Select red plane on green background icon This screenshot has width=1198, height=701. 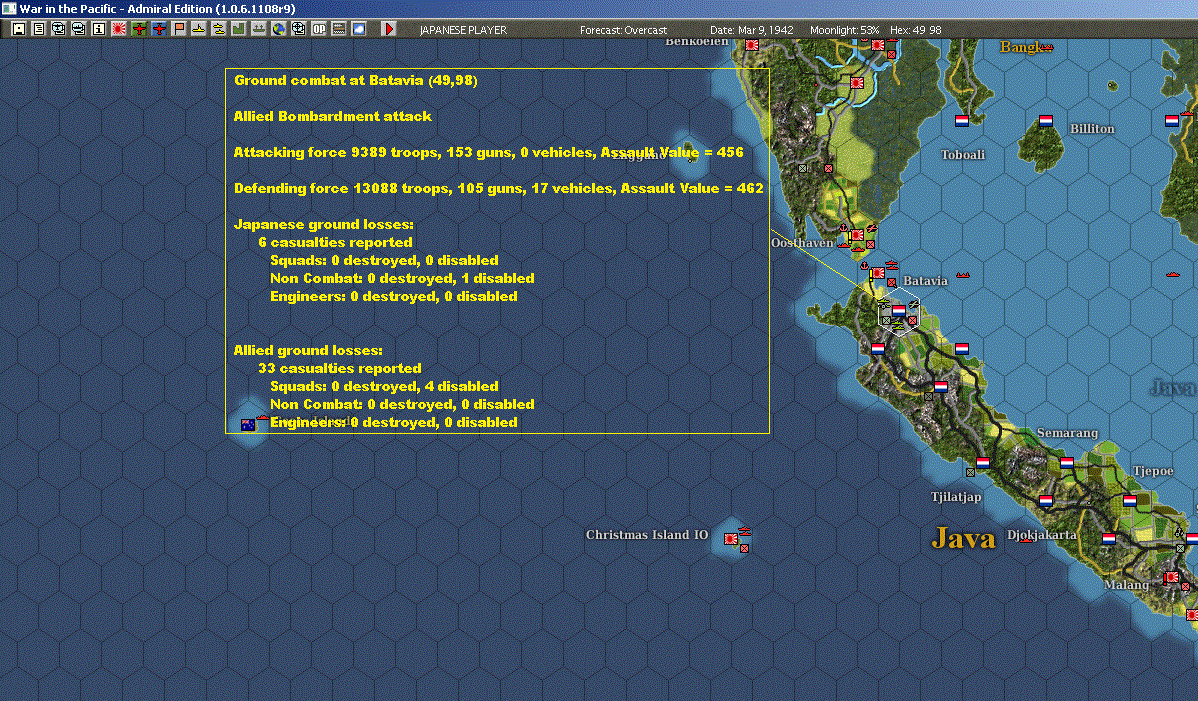pos(139,29)
